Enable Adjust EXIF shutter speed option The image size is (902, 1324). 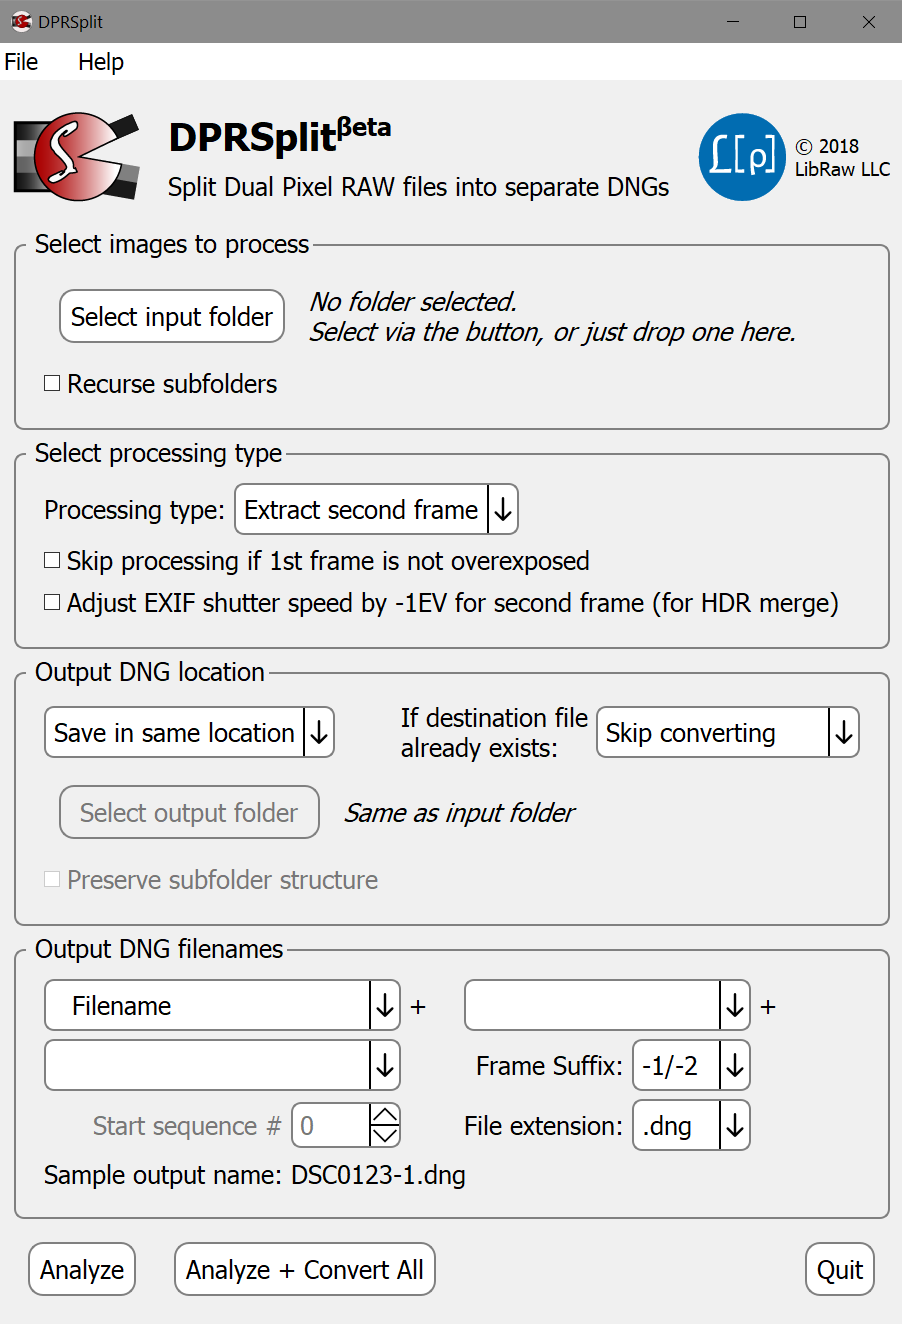[53, 603]
